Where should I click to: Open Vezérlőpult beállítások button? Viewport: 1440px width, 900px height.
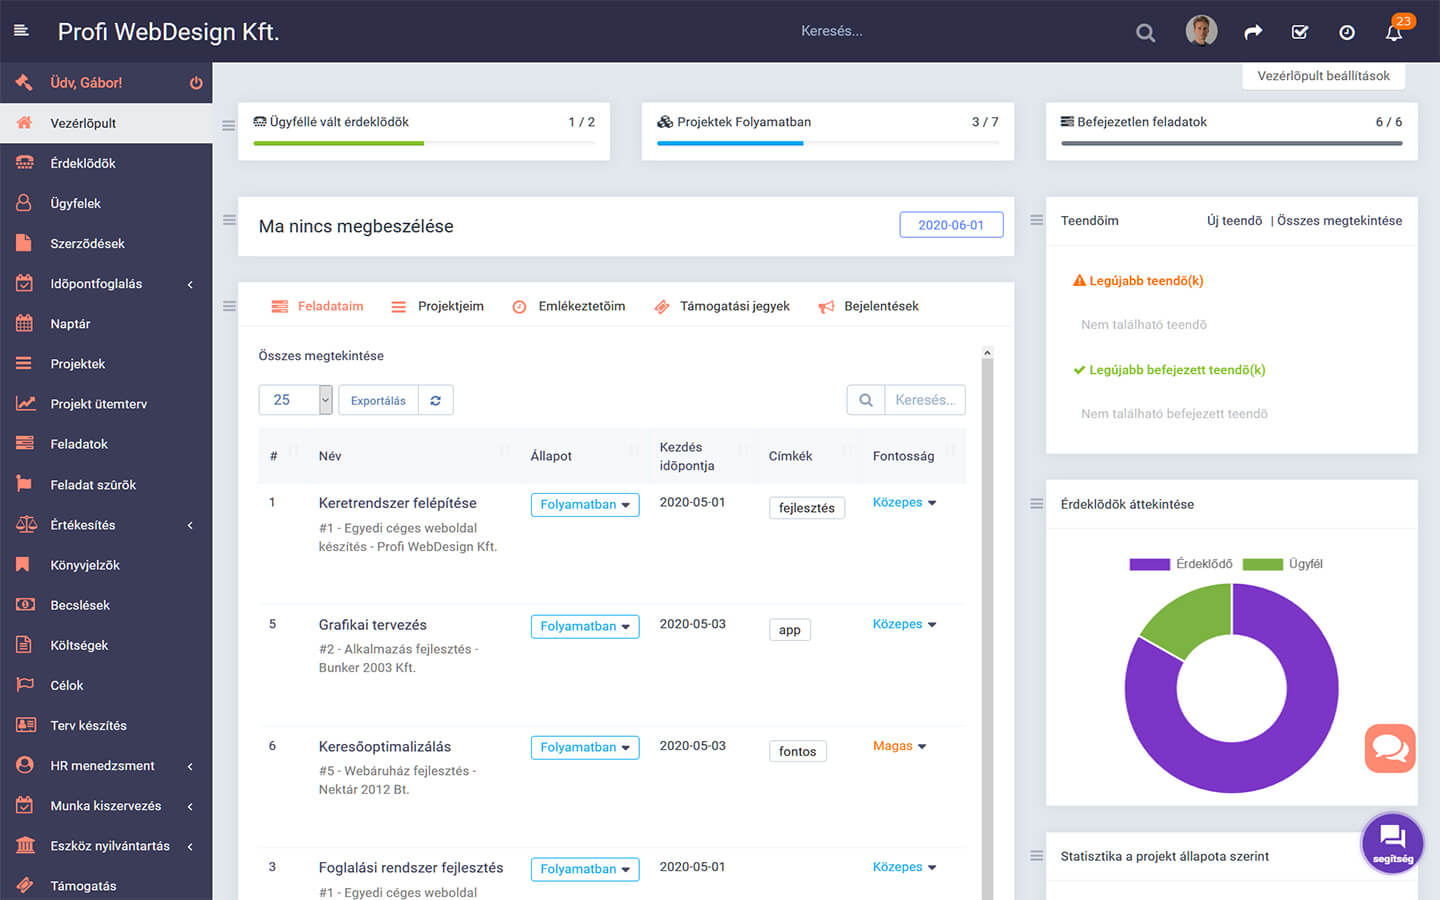1323,76
